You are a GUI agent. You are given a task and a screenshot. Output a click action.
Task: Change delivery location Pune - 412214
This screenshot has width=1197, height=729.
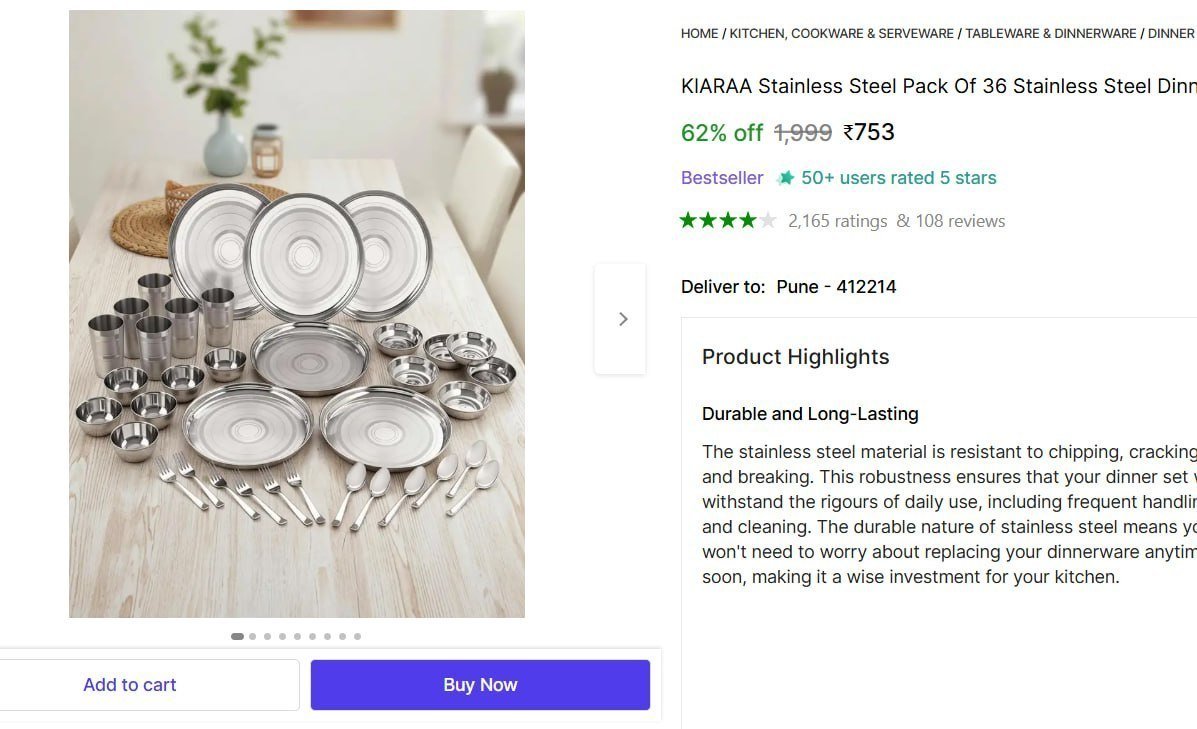(x=836, y=286)
